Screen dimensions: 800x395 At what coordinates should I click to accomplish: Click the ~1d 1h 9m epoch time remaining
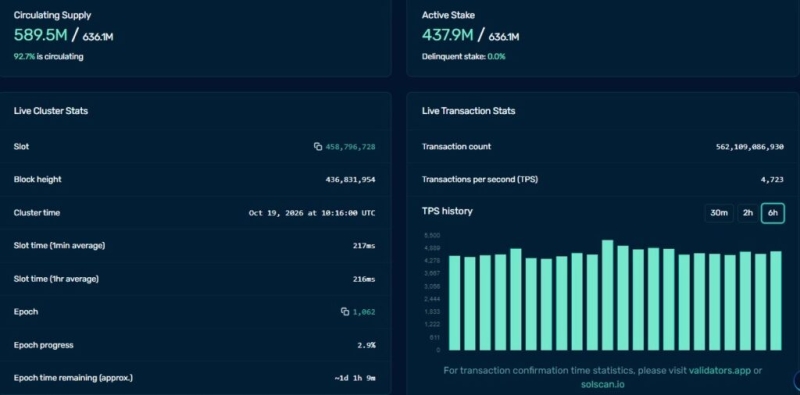[355, 378]
